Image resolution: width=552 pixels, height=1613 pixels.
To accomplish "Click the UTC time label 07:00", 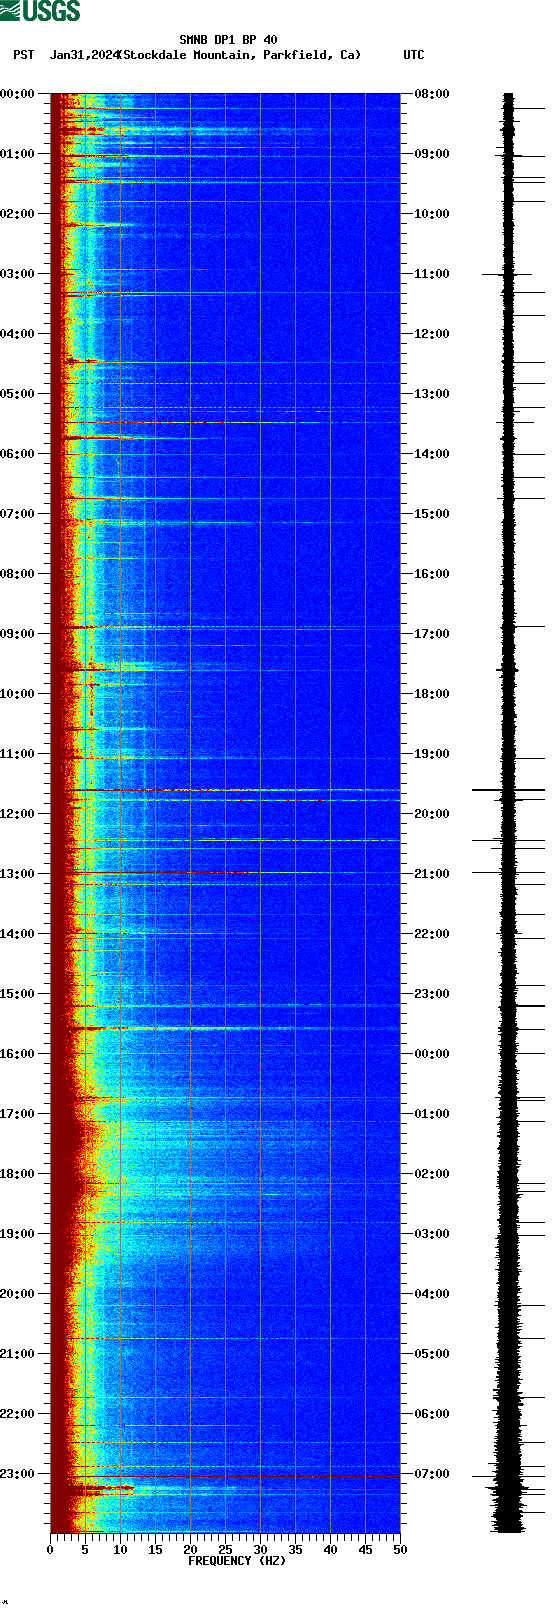I will tap(432, 1474).
